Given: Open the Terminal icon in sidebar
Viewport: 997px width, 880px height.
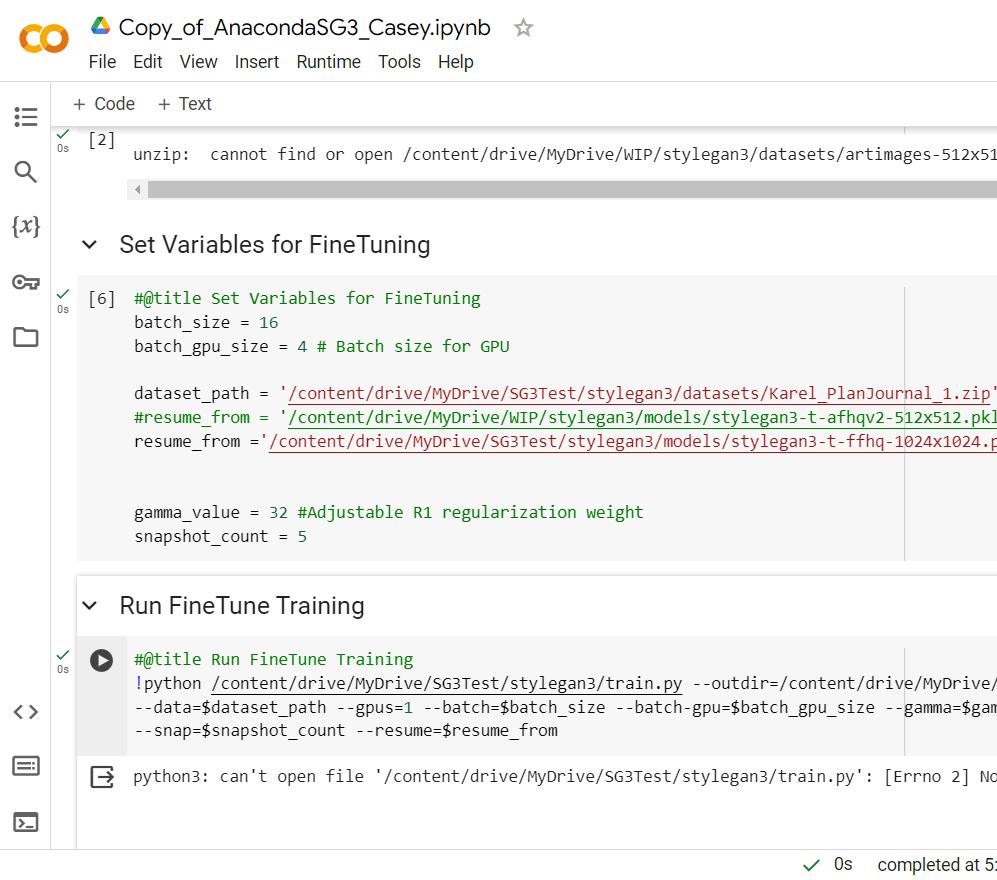Looking at the screenshot, I should pyautogui.click(x=25, y=822).
